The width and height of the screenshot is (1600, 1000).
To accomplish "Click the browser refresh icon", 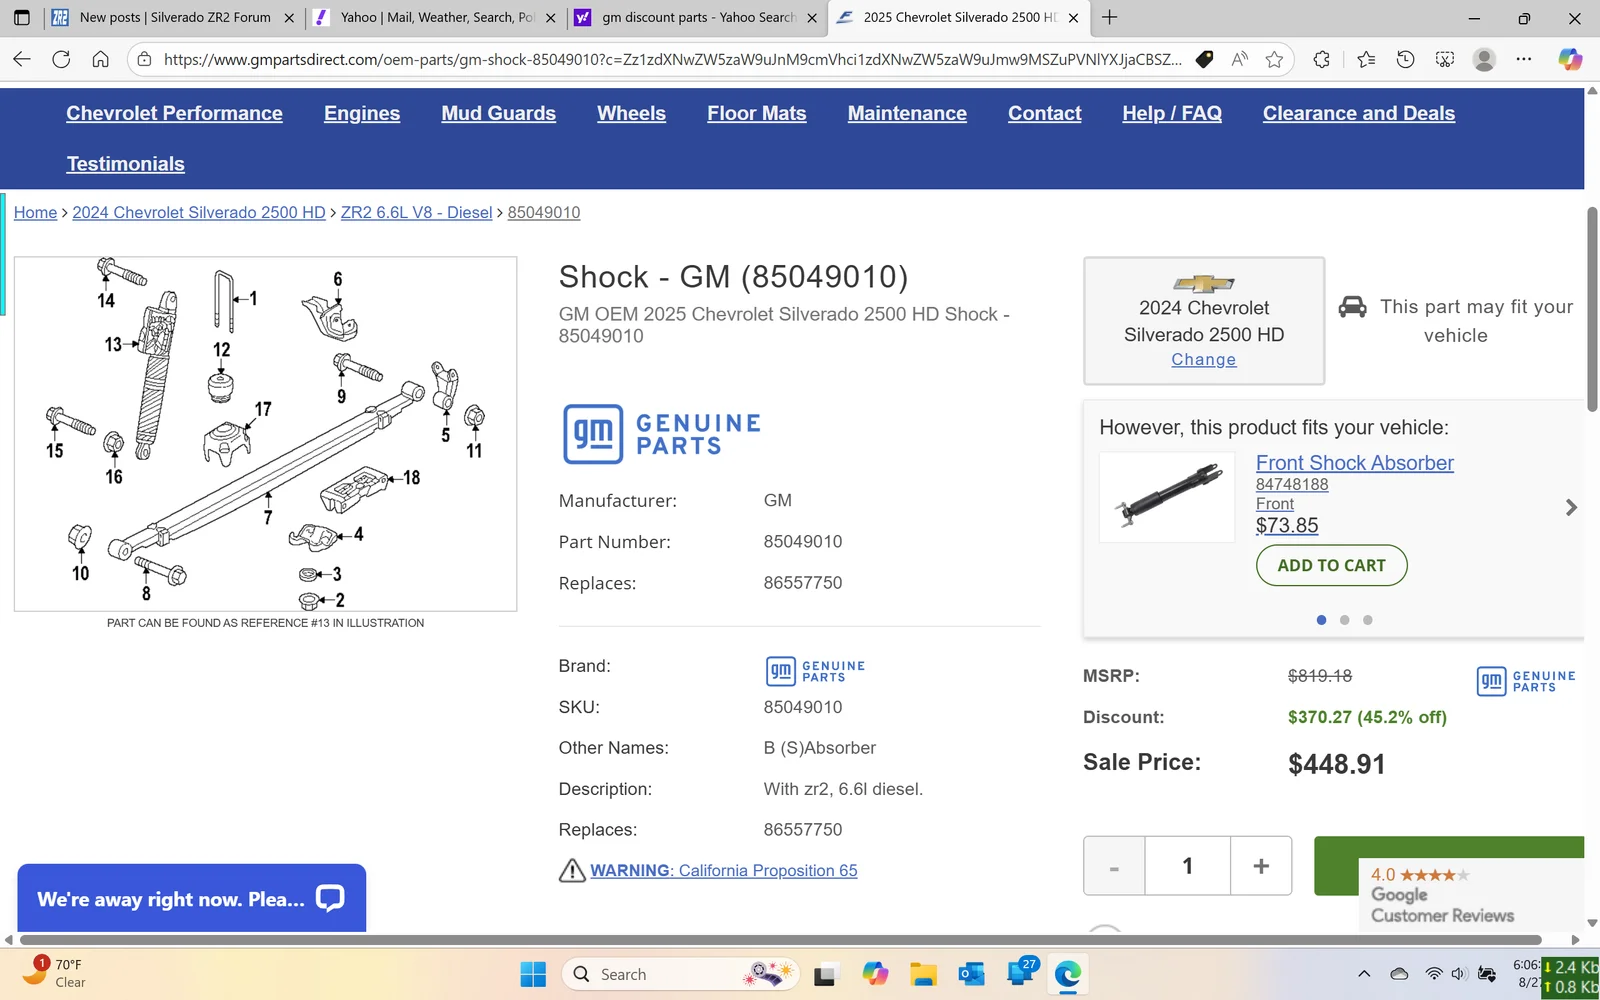I will click(61, 59).
